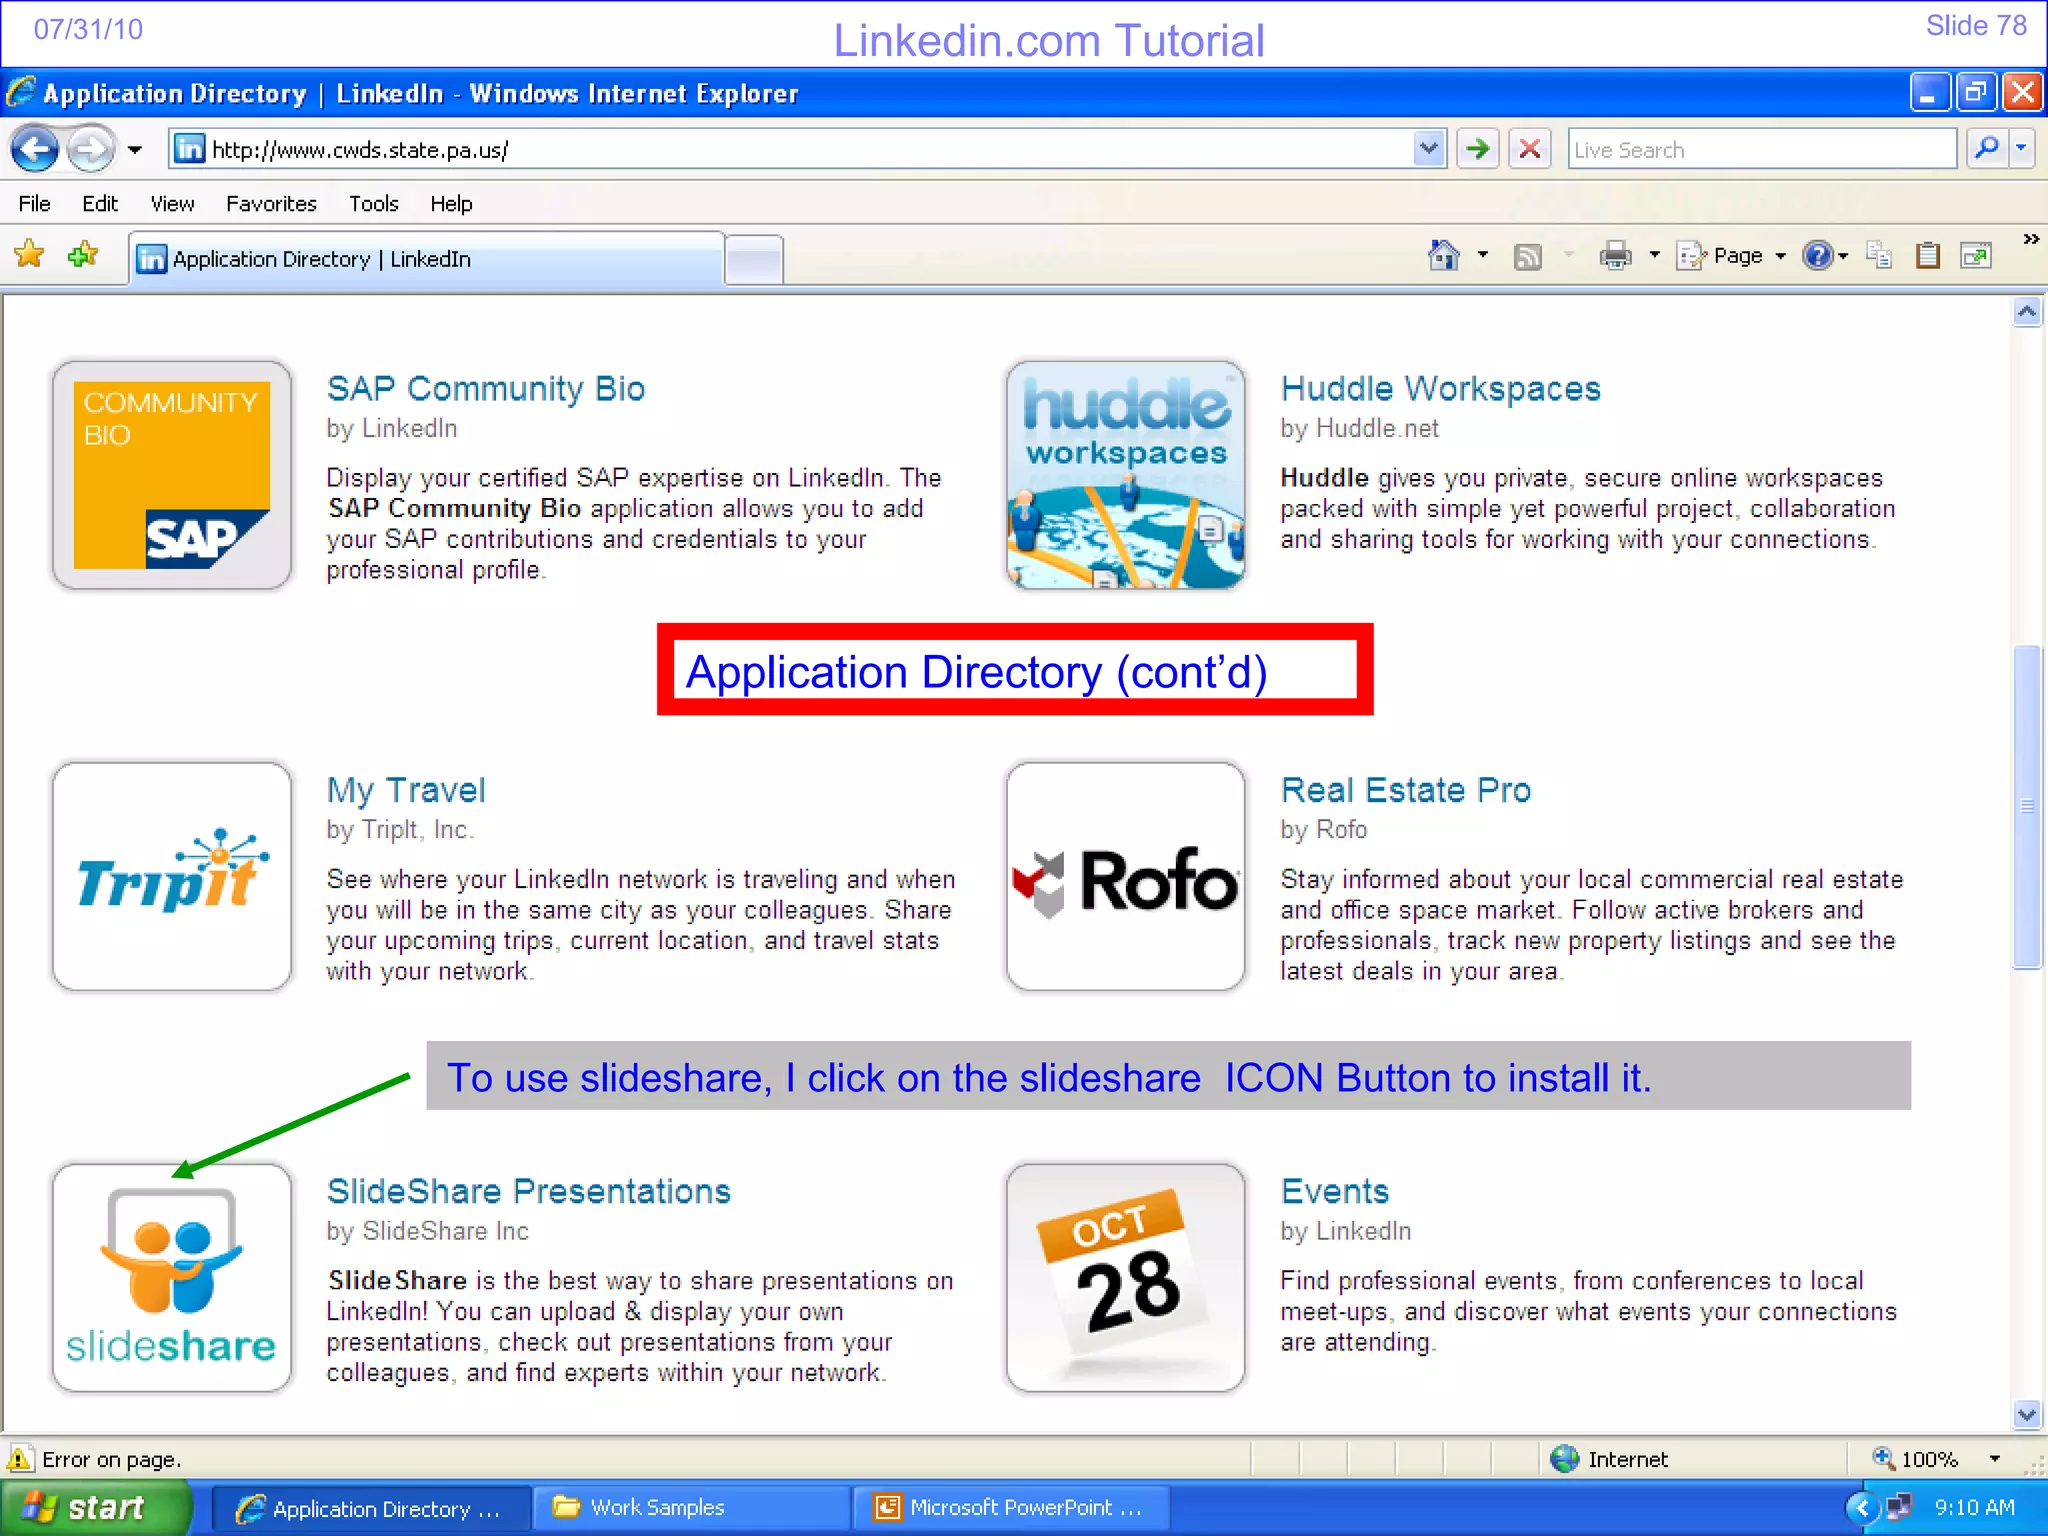
Task: Click the clipboard Paste toolbar icon
Action: tap(1927, 256)
